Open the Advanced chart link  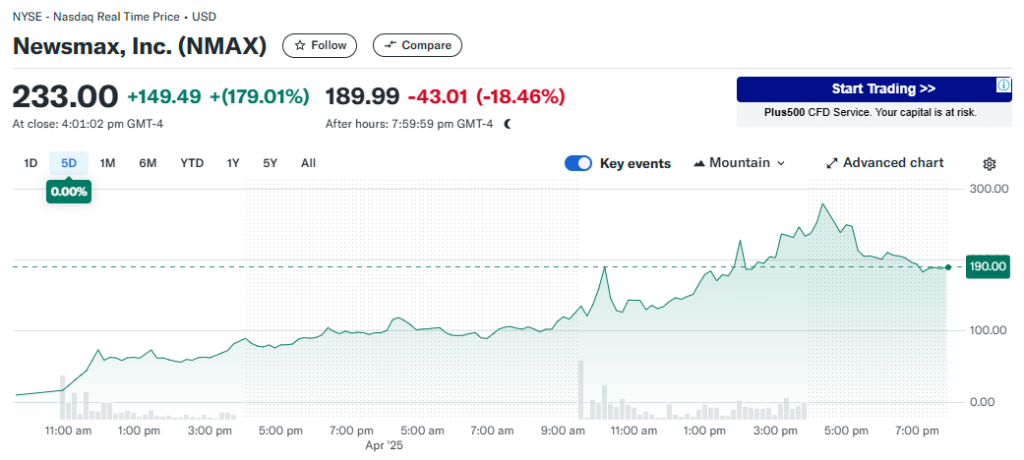point(892,163)
